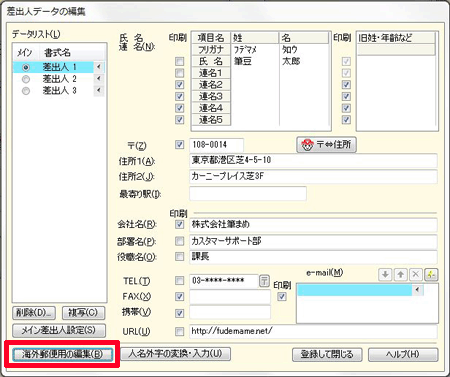Select main radio button for 差出人 3
The width and height of the screenshot is (450, 377).
point(26,91)
